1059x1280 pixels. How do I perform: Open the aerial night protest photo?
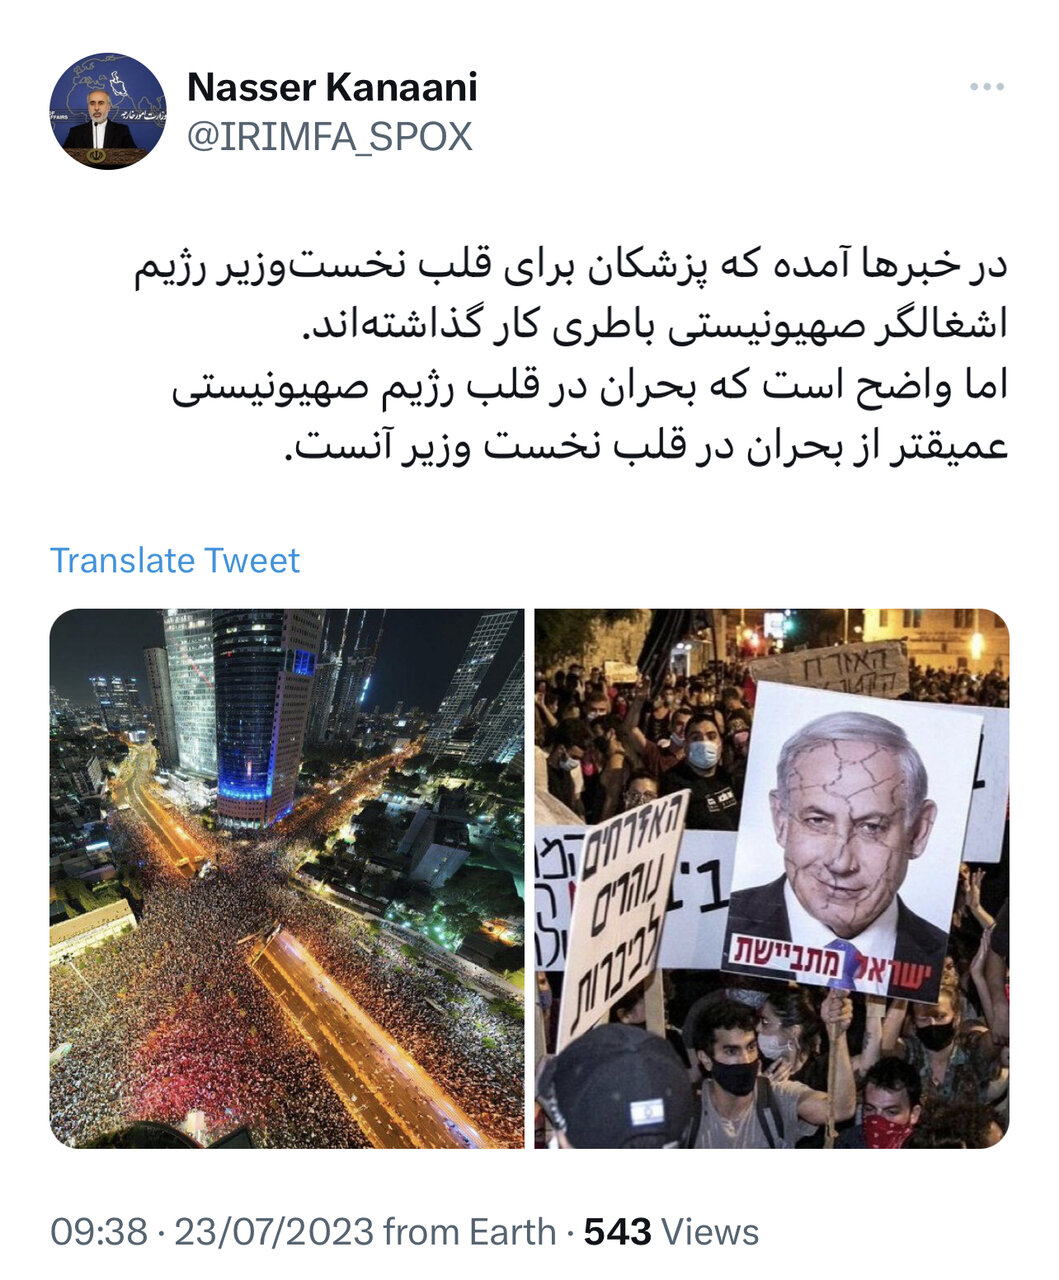pyautogui.click(x=287, y=878)
